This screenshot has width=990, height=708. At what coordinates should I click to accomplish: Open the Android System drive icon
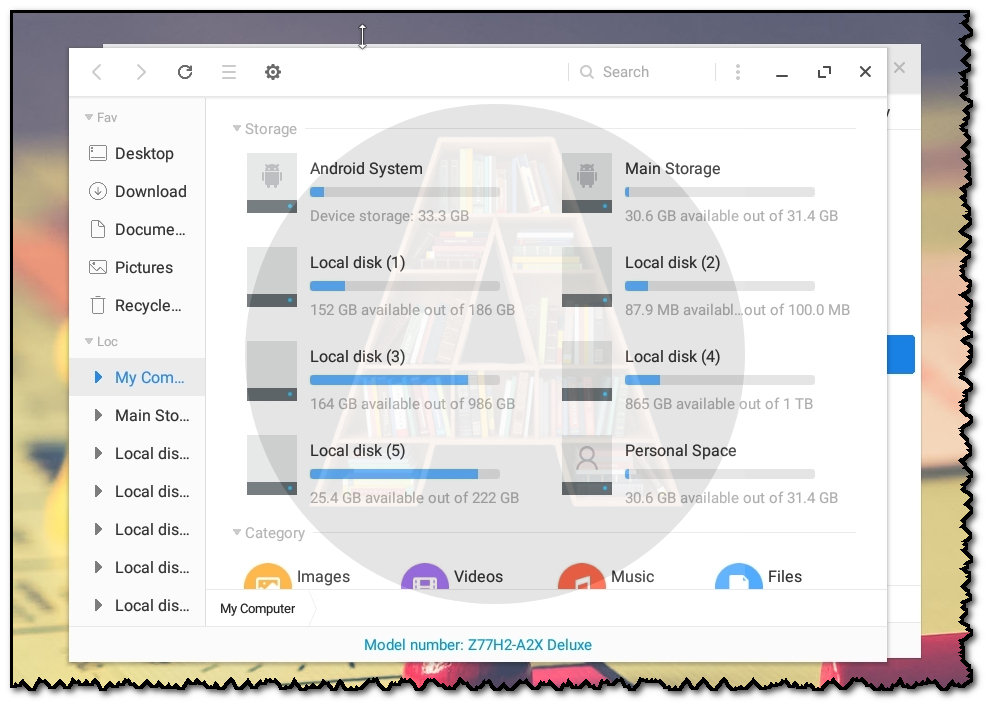click(x=272, y=183)
